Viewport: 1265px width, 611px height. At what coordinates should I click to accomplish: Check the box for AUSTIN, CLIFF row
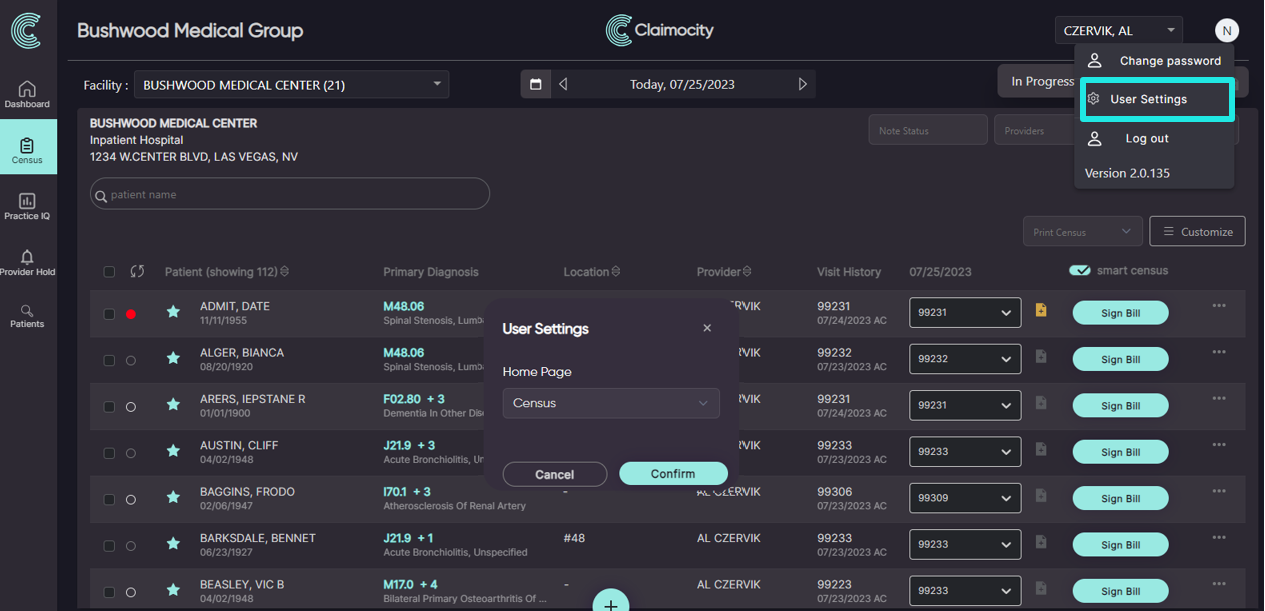pos(109,453)
